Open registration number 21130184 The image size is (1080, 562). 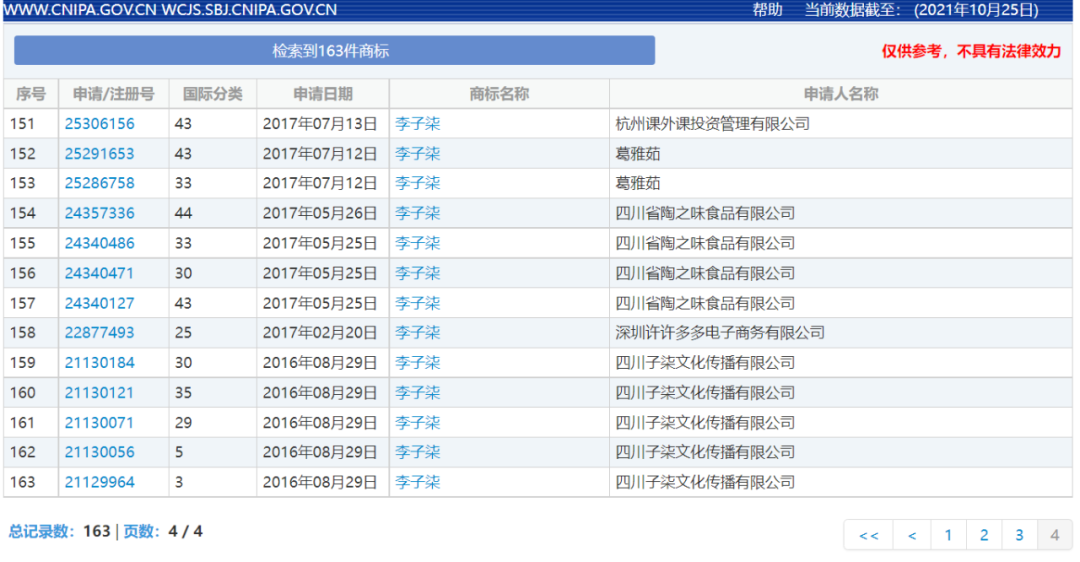pos(99,363)
